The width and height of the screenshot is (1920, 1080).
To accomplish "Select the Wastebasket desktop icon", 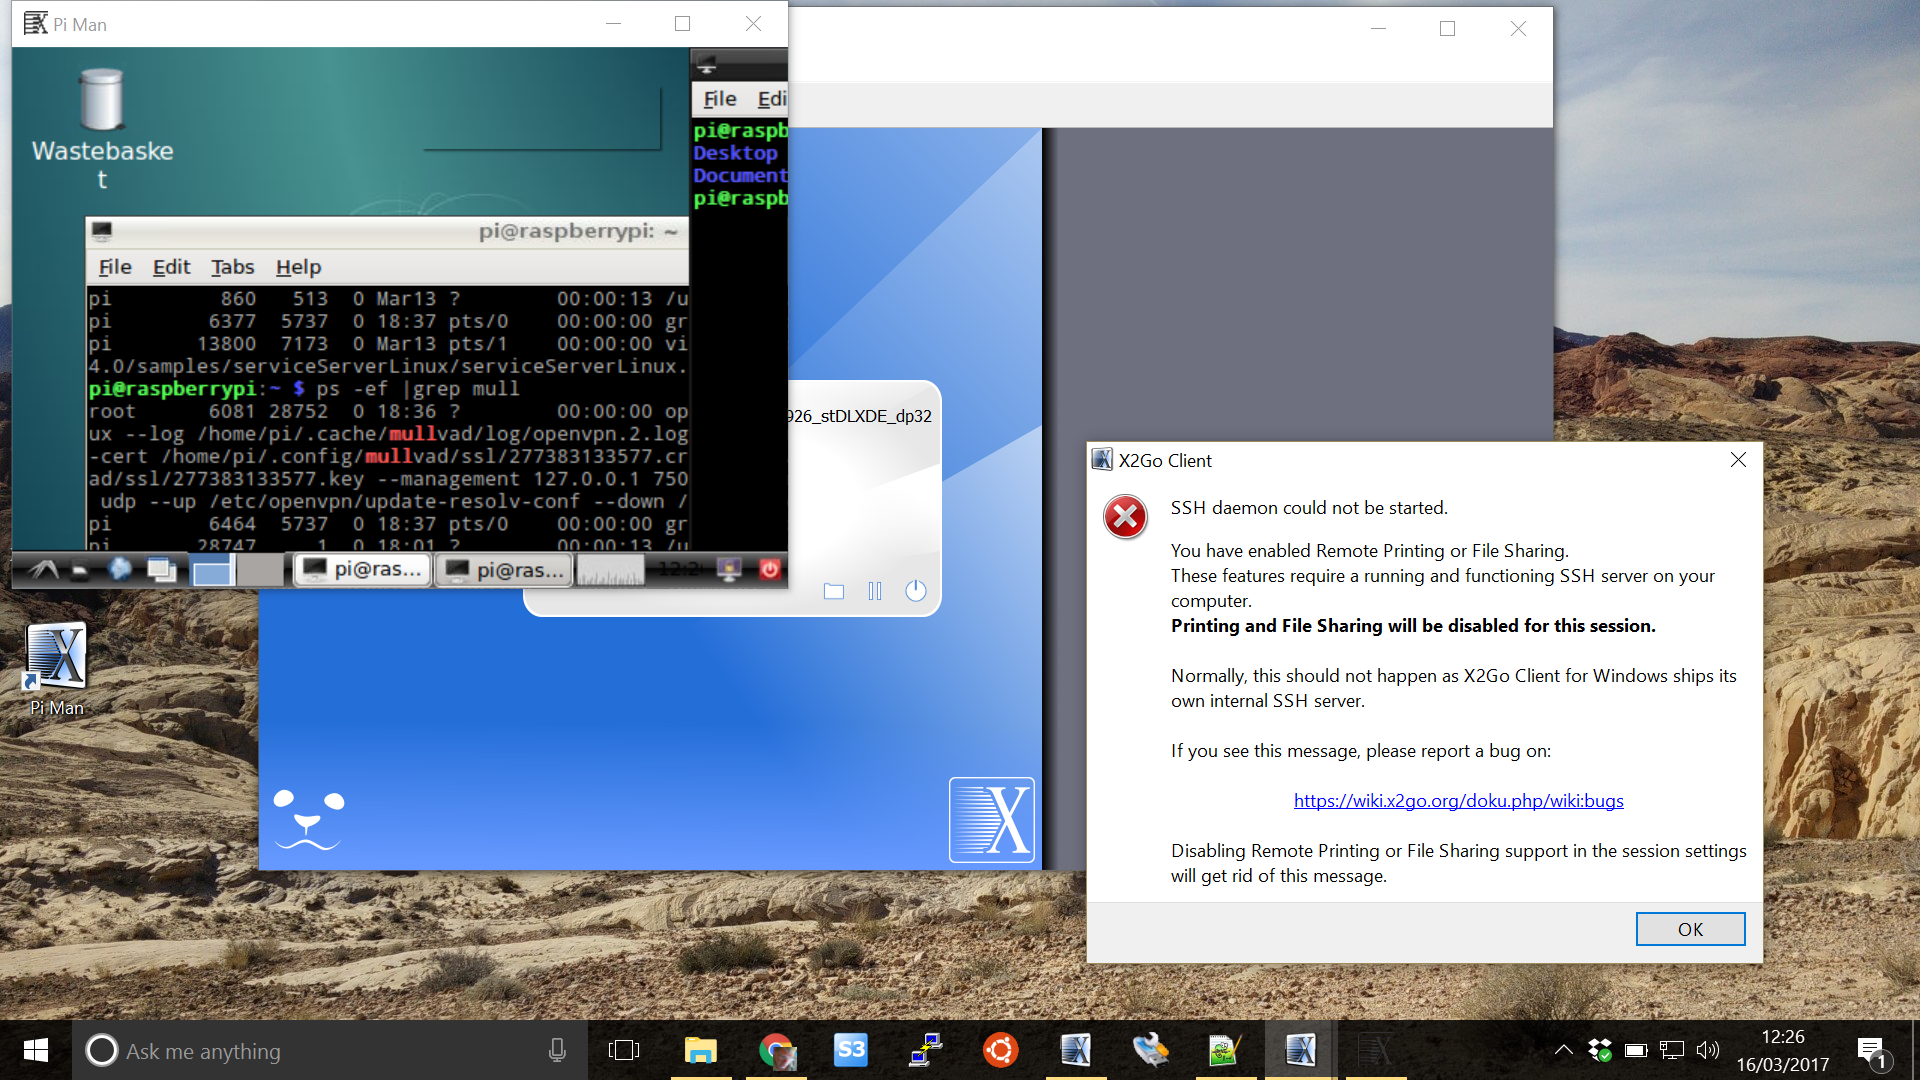I will click(x=102, y=128).
